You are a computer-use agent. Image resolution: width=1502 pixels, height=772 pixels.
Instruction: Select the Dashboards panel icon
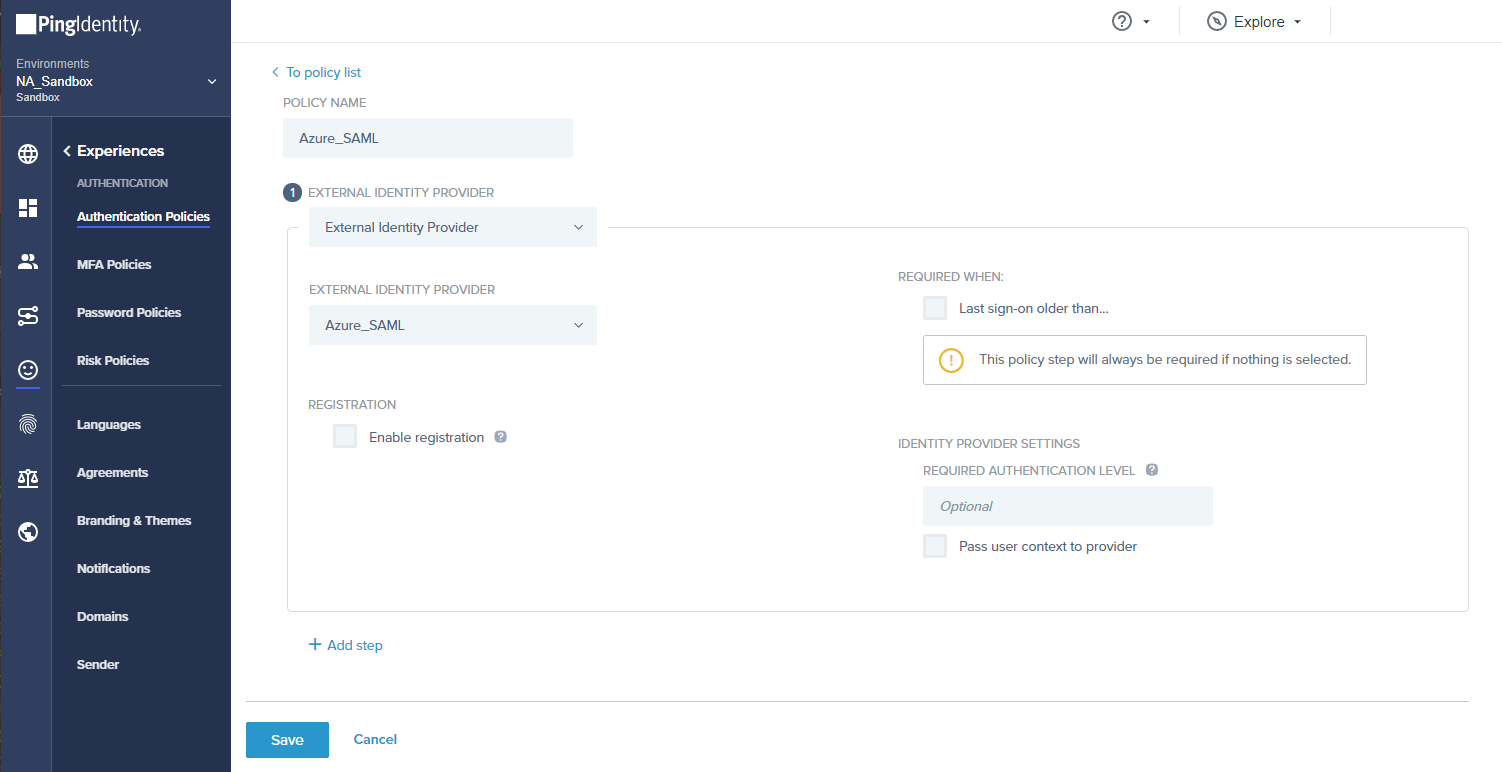pos(27,208)
